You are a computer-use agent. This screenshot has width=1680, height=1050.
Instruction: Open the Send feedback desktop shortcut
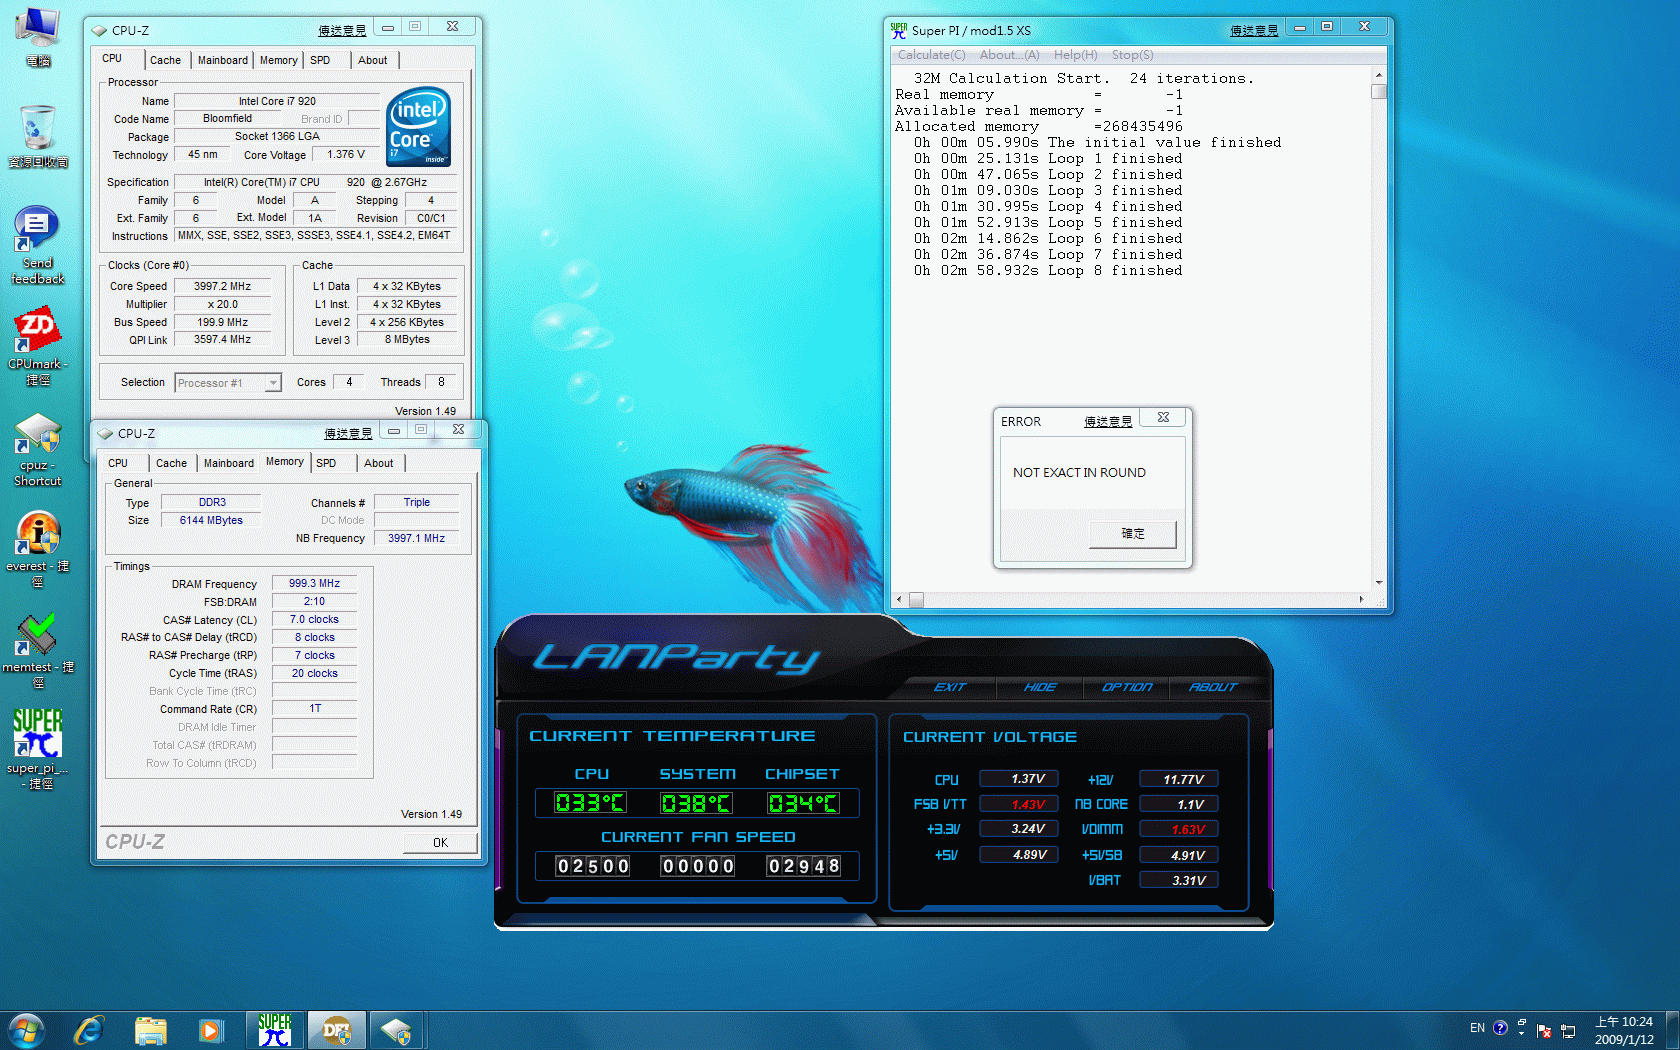click(38, 245)
